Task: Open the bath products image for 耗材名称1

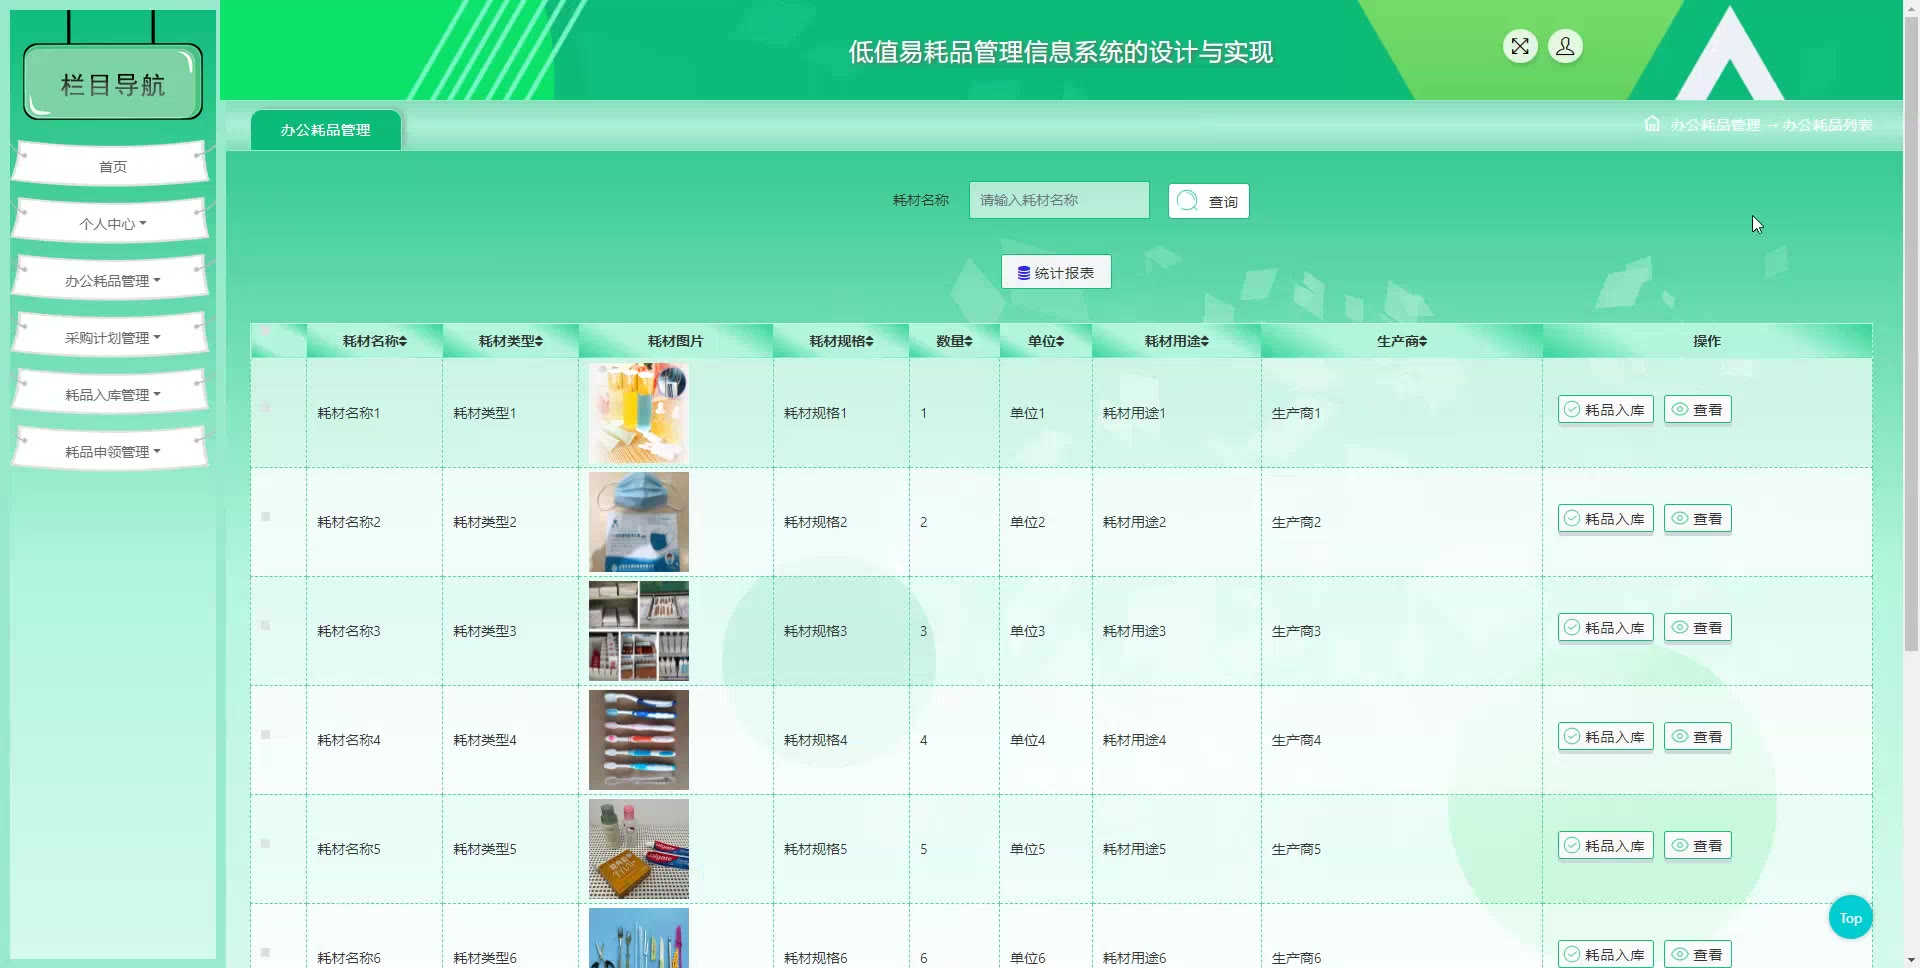Action: [639, 413]
